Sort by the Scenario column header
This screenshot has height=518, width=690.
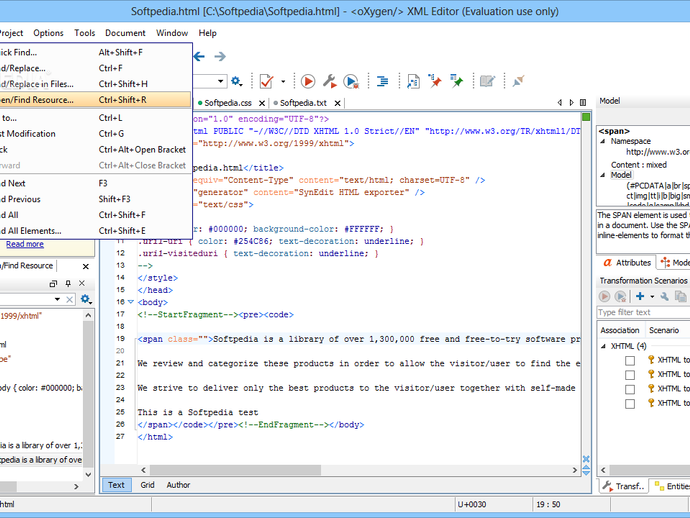pos(664,331)
